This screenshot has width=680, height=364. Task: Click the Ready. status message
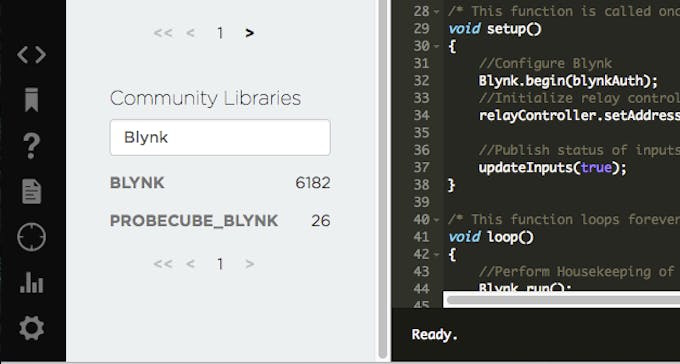pos(435,334)
